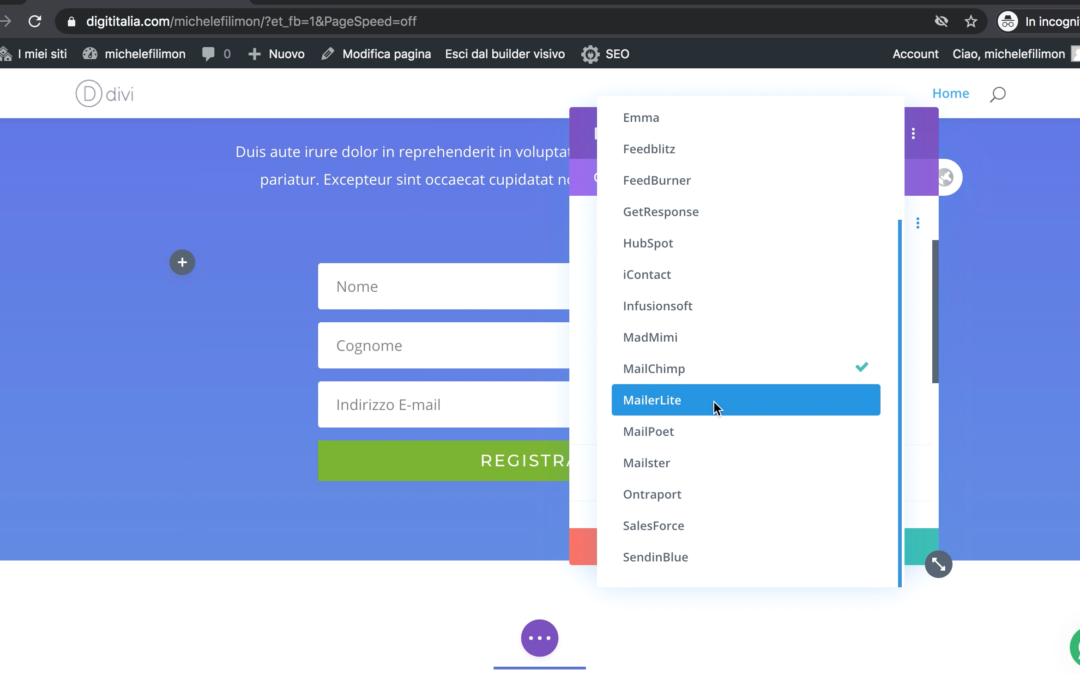Click the modal resize arrow icon

tap(938, 565)
